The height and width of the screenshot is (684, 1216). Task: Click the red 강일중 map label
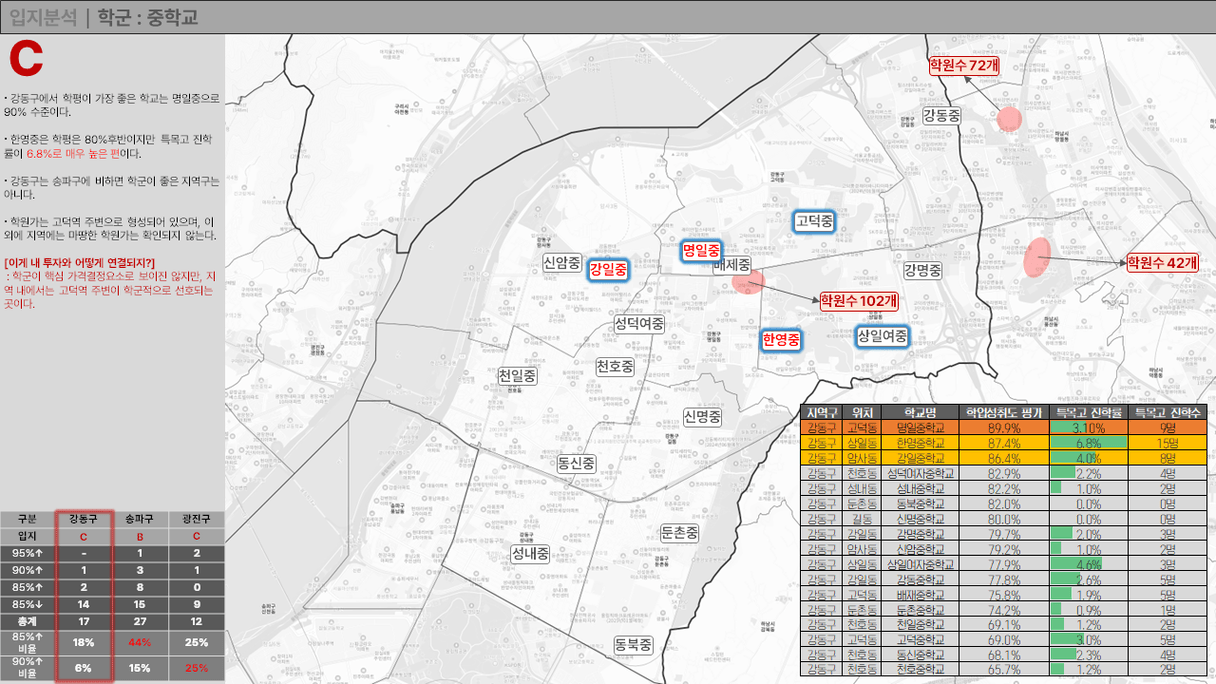(x=608, y=269)
